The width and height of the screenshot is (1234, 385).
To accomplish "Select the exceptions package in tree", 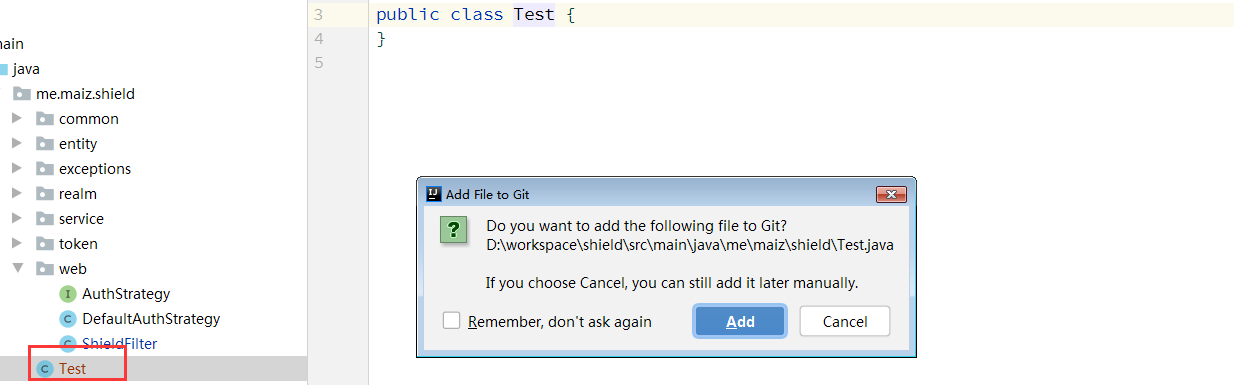I will pyautogui.click(x=95, y=169).
